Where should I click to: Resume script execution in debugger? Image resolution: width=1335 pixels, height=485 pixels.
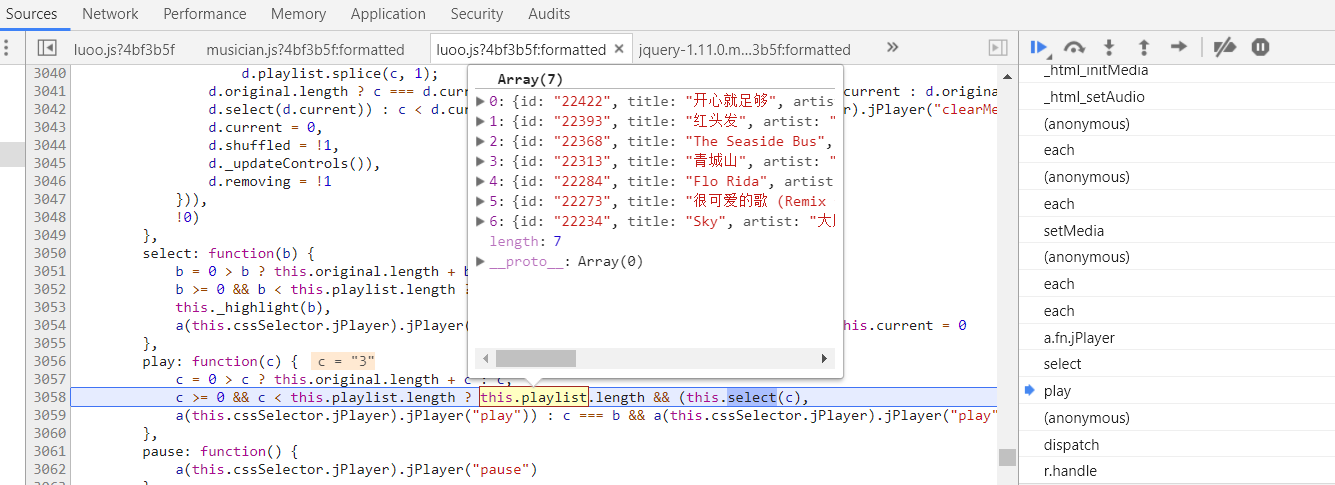[x=1040, y=47]
